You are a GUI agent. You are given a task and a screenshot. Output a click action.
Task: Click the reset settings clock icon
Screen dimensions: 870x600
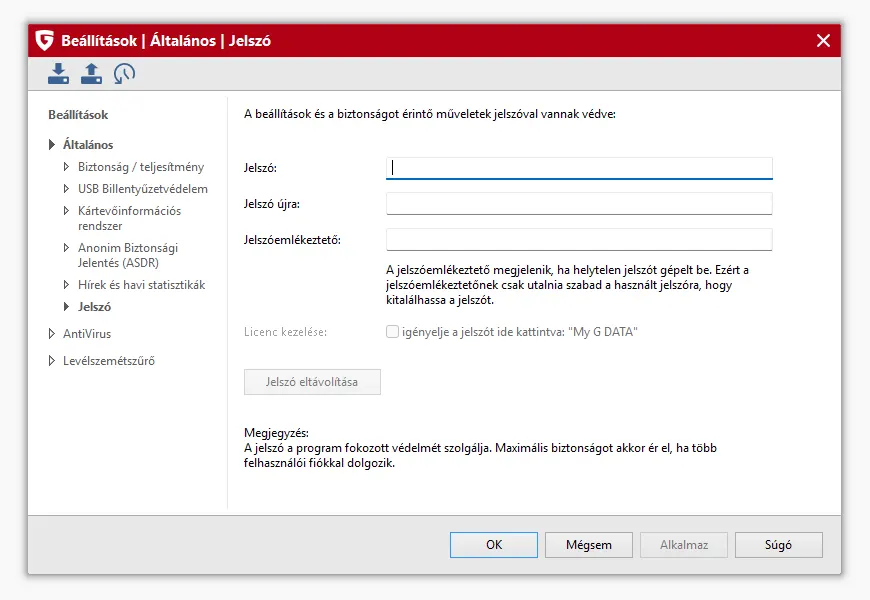pos(124,73)
